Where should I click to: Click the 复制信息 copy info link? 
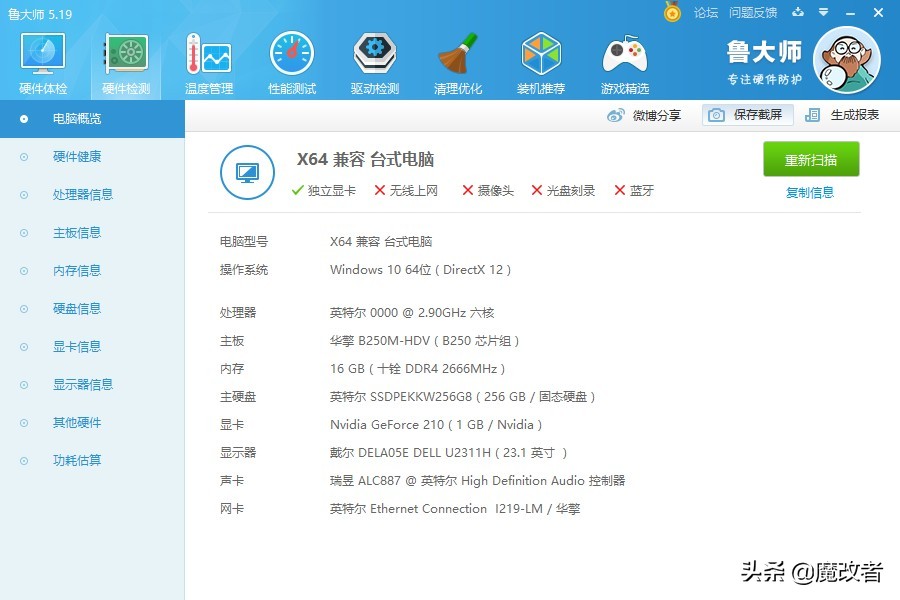point(810,192)
